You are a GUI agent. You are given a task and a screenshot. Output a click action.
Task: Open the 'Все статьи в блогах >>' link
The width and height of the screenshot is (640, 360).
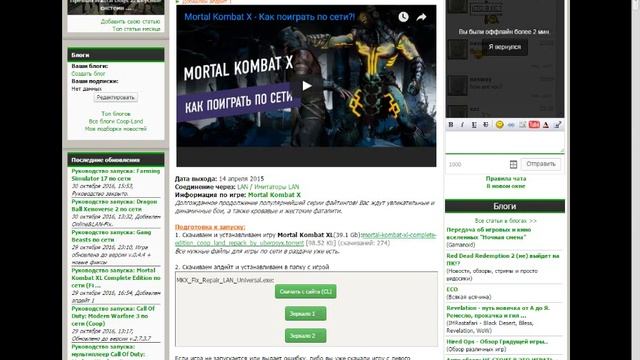coord(505,220)
